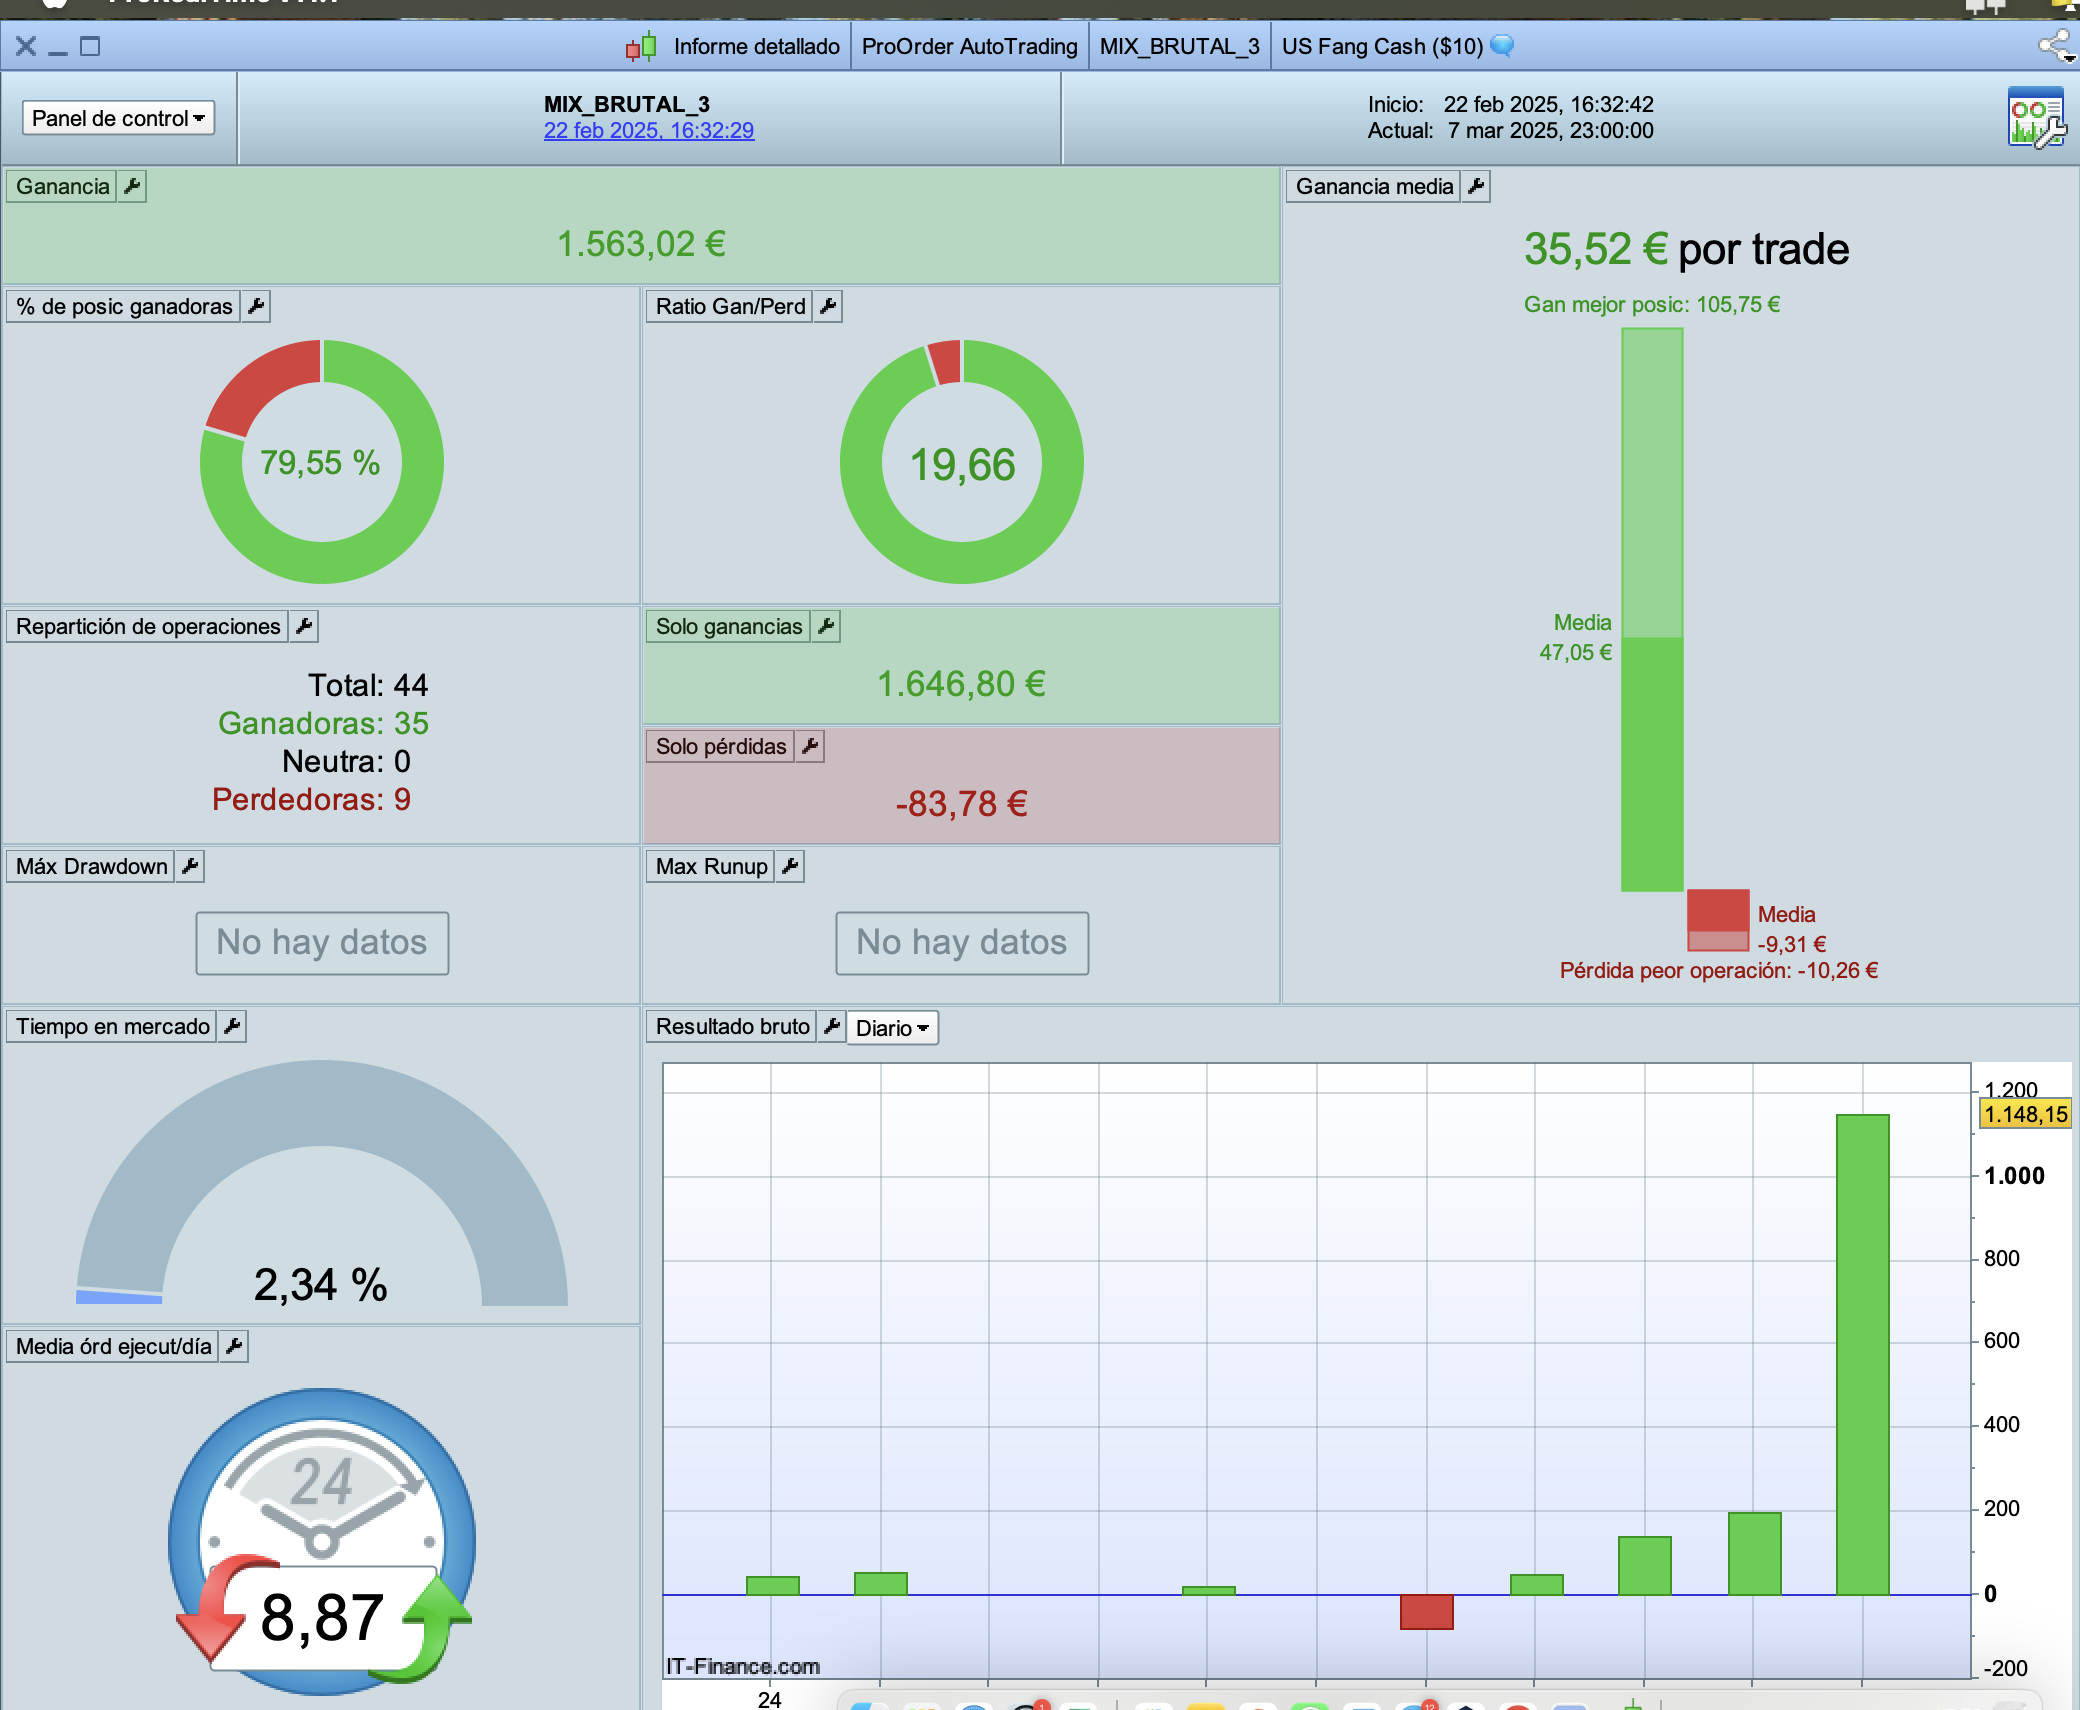
Task: Open wrench settings for Máx Drawdown
Action: pos(190,866)
